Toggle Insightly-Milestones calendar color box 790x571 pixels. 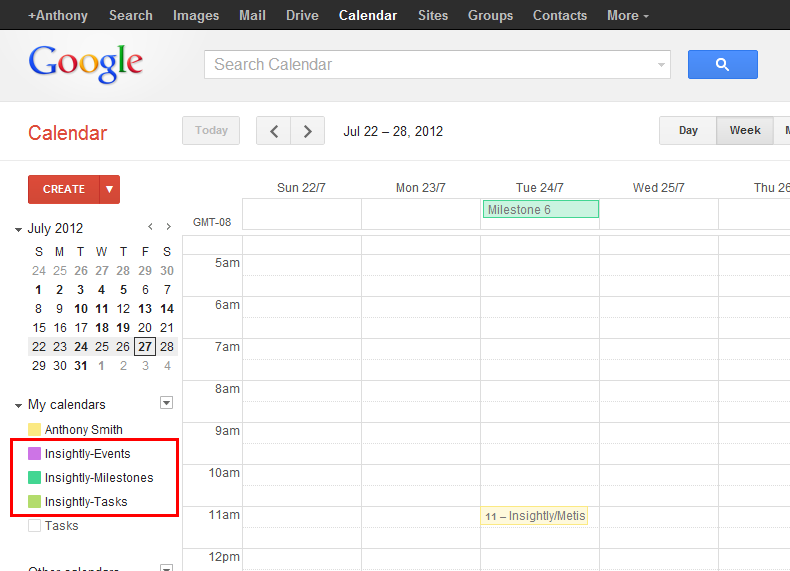pyautogui.click(x=34, y=477)
